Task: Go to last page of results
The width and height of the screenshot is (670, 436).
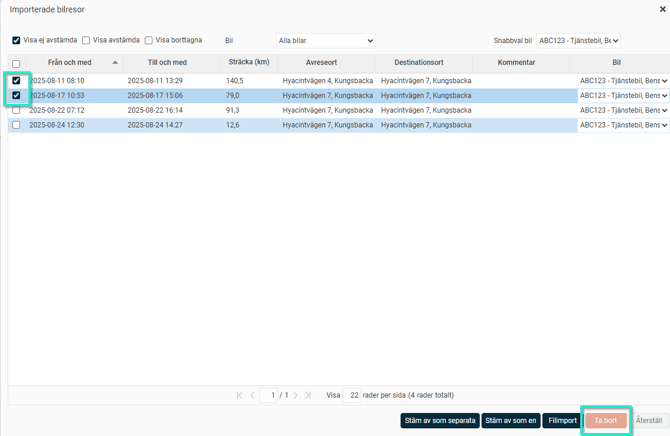Action: [308, 396]
